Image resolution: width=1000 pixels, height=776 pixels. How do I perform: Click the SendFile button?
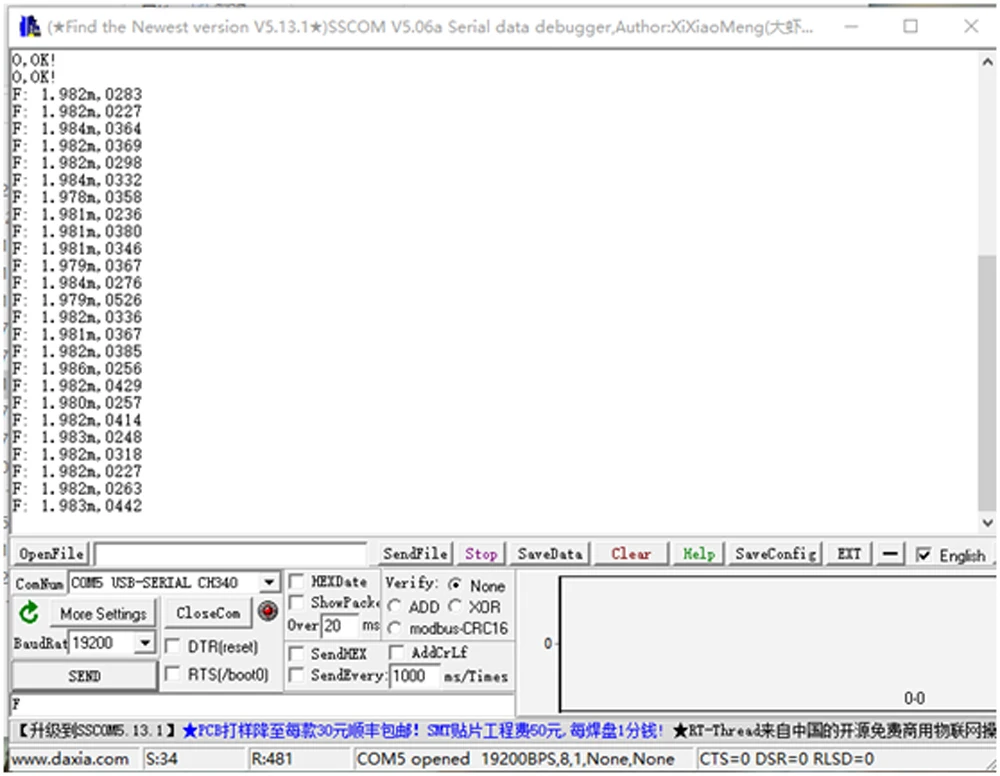pos(416,553)
